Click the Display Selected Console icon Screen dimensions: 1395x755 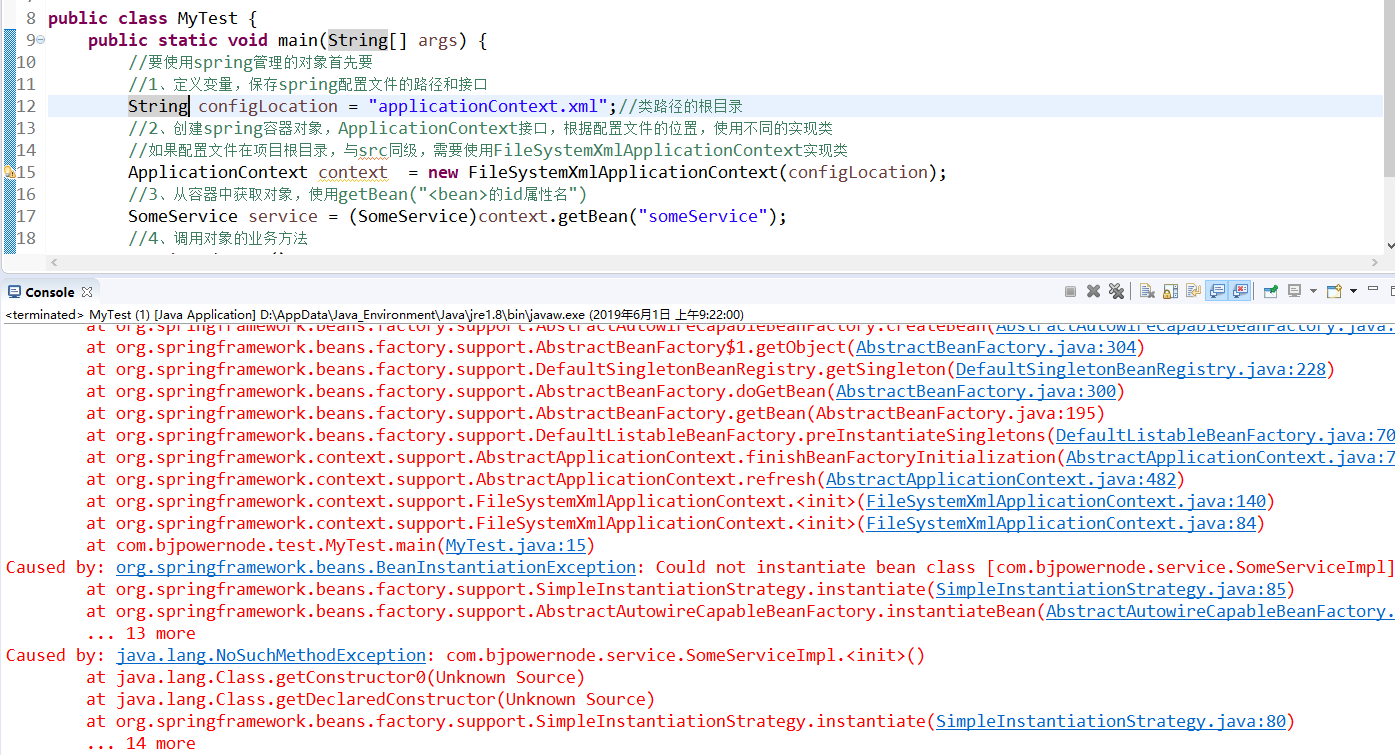1294,291
